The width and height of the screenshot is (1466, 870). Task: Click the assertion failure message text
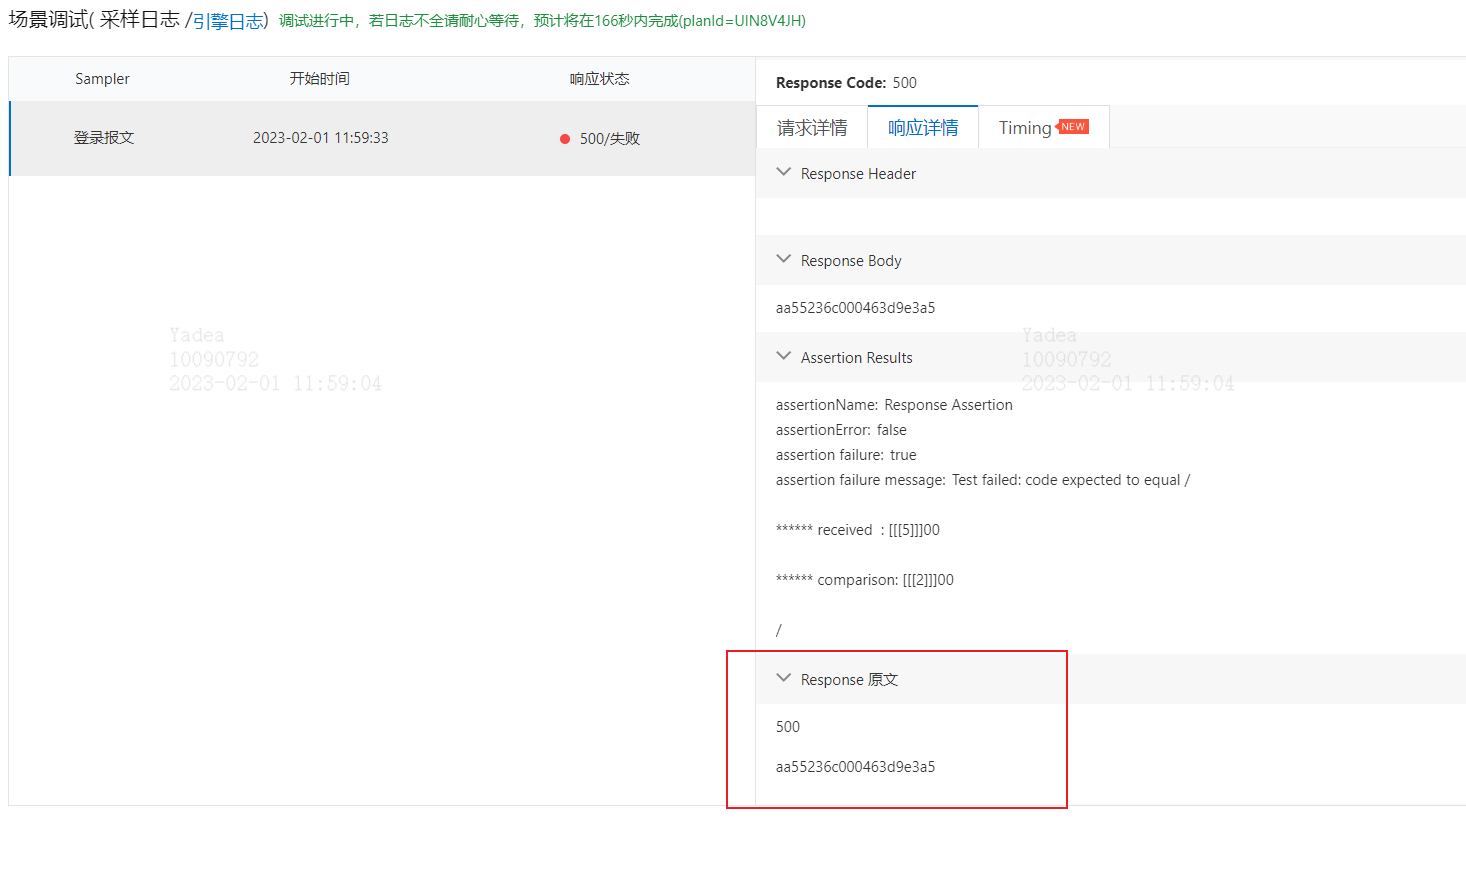tap(982, 480)
